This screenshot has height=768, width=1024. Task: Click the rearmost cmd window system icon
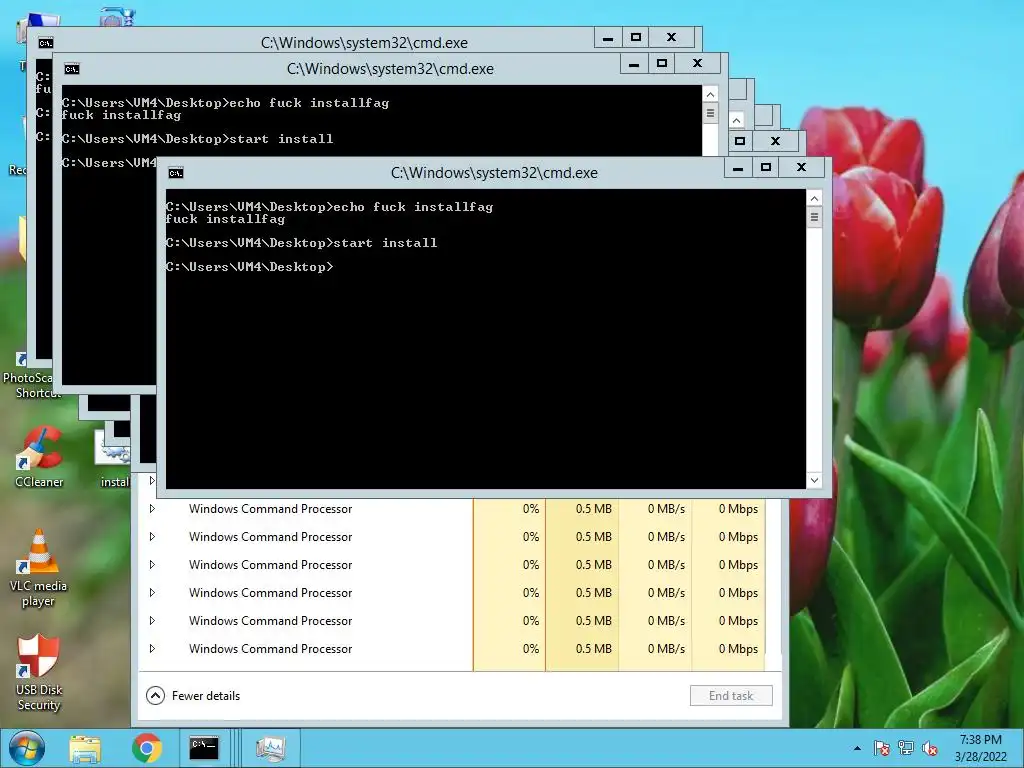coord(46,43)
